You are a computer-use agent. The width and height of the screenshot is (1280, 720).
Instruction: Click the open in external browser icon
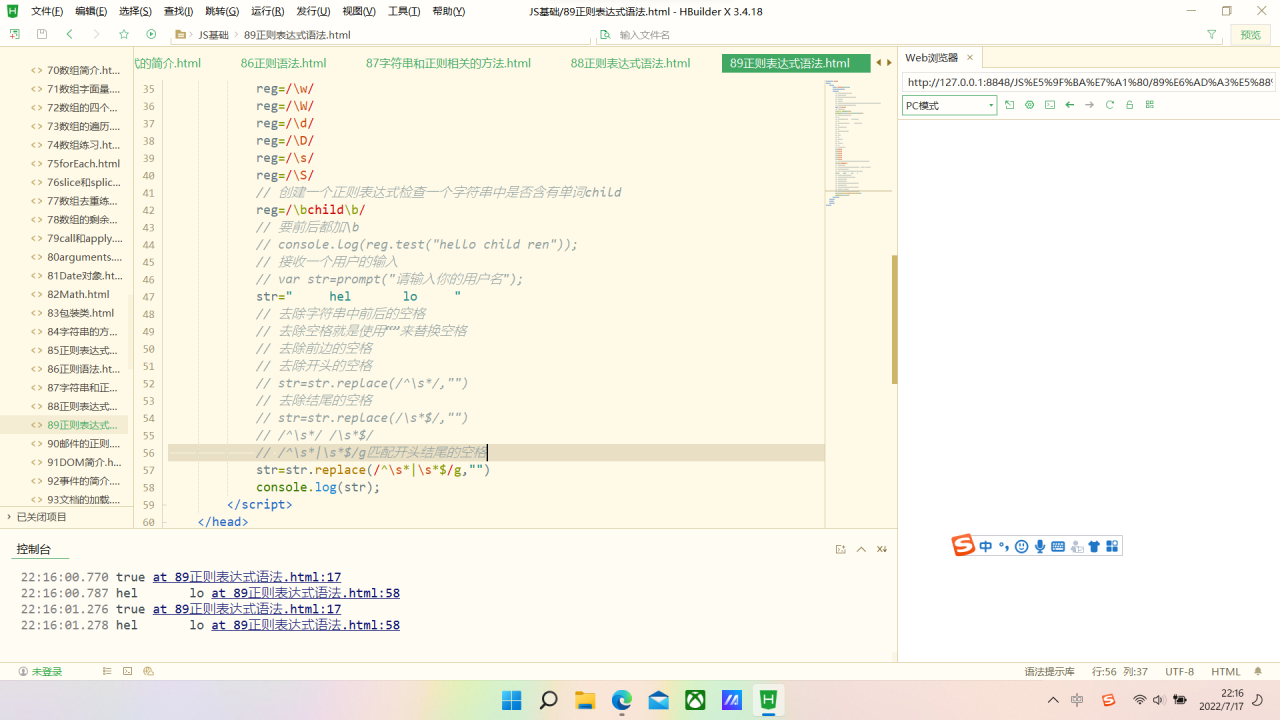pyautogui.click(x=1010, y=105)
